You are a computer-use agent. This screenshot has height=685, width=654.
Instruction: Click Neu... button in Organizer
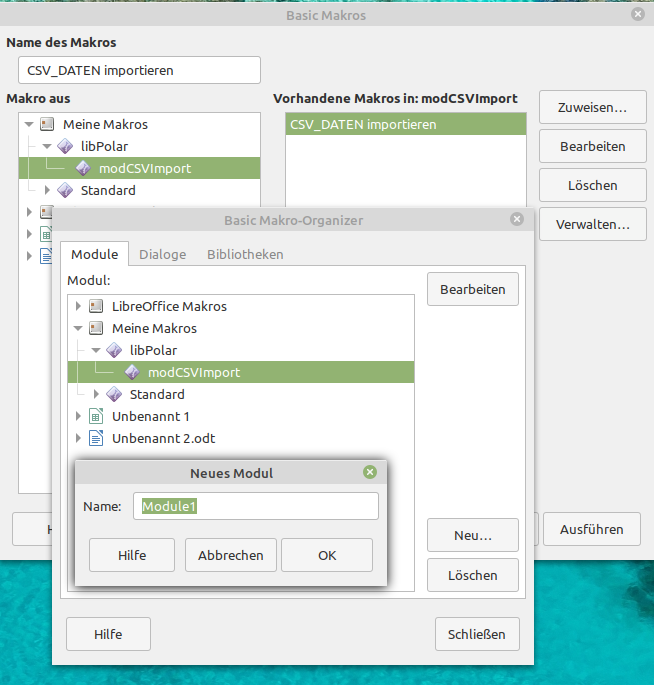(x=473, y=535)
